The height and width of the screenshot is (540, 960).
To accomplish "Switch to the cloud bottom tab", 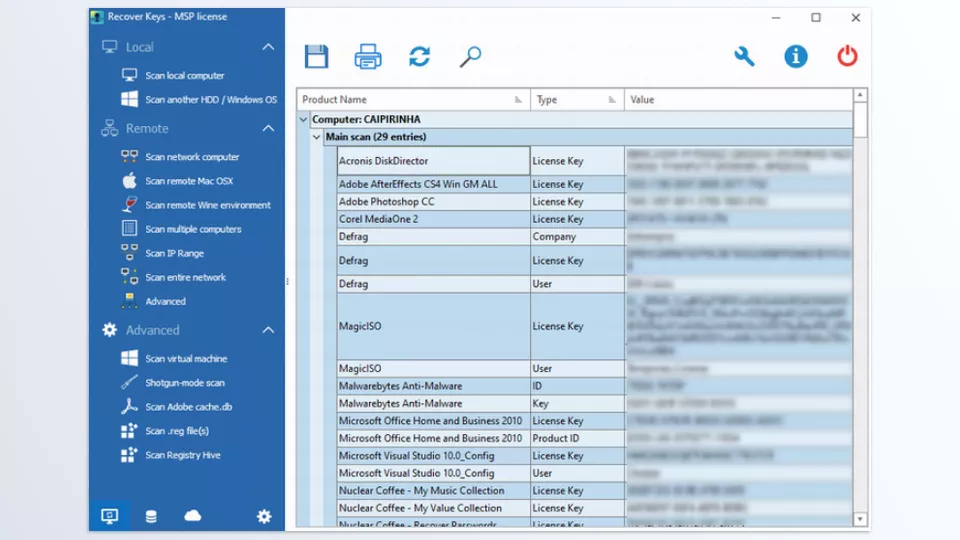I will point(192,516).
